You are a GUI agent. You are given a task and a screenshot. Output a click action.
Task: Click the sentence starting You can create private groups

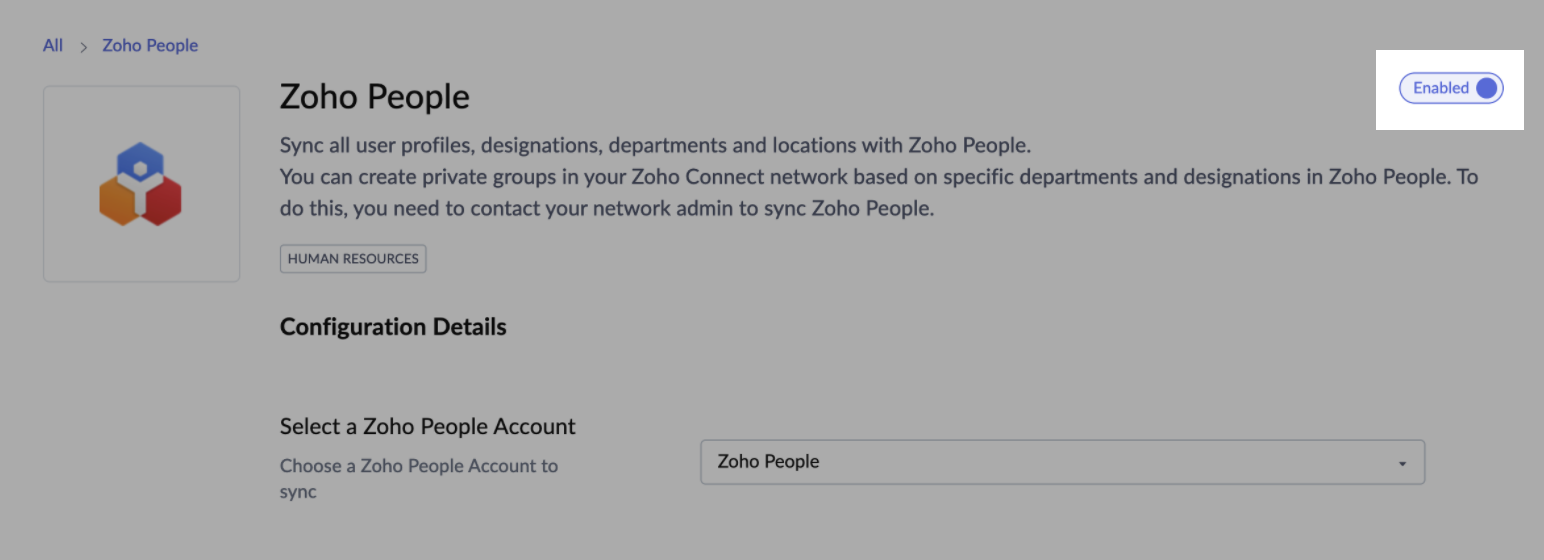878,178
